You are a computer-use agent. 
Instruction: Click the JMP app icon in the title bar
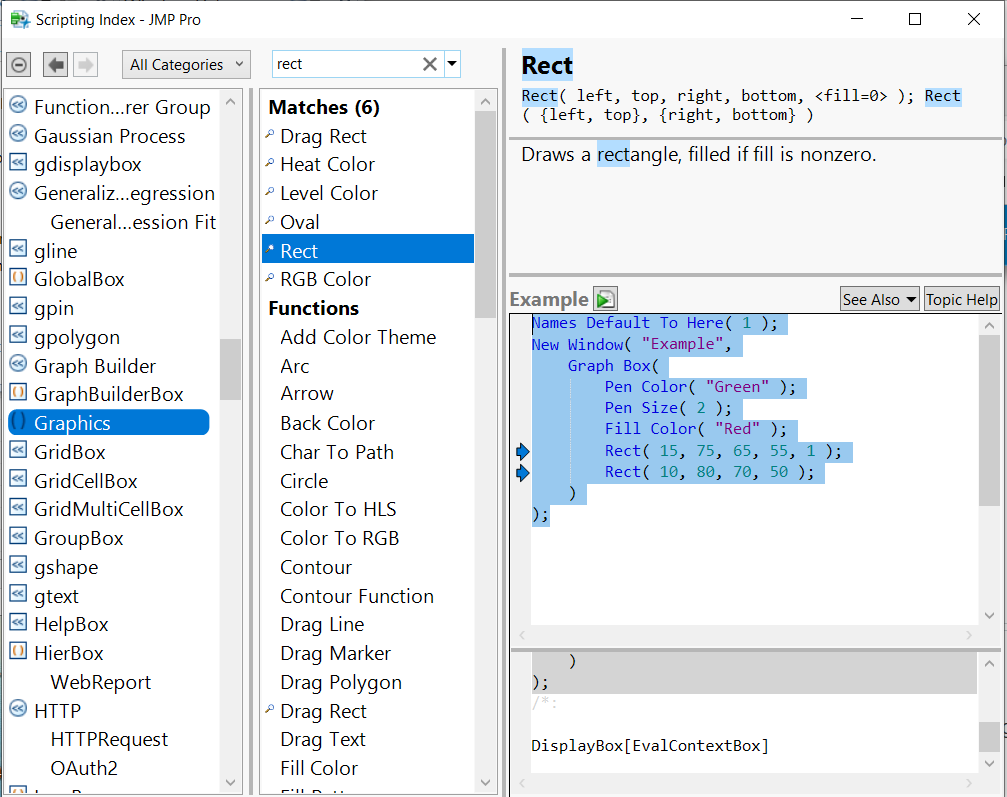20,20
